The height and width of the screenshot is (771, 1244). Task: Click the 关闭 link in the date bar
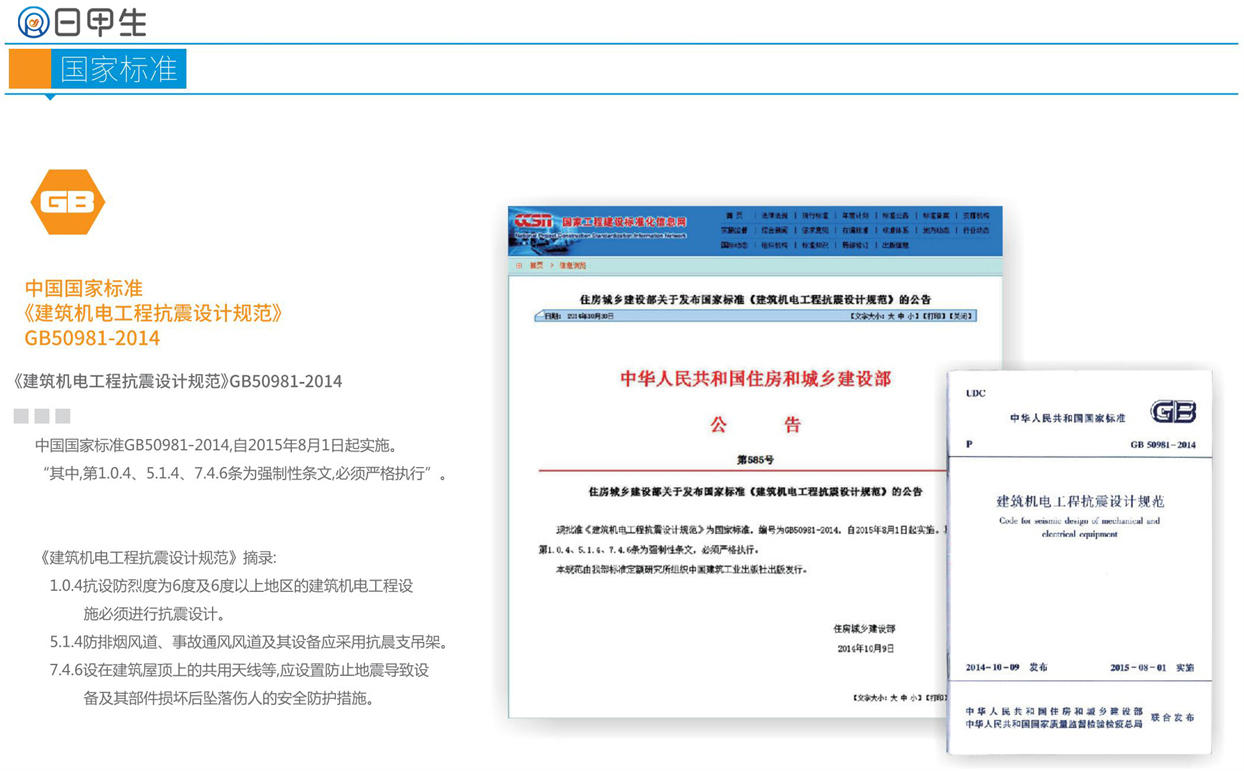(x=962, y=316)
